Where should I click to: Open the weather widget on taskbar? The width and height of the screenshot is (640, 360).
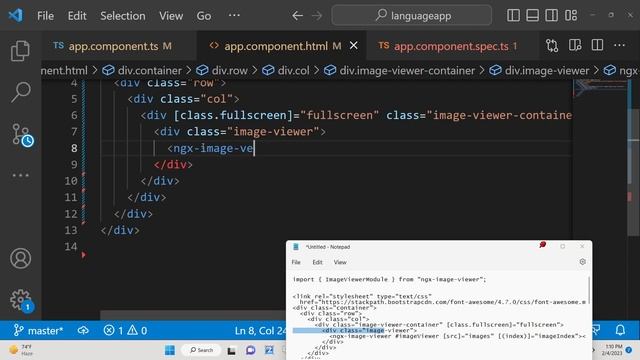click(21, 350)
